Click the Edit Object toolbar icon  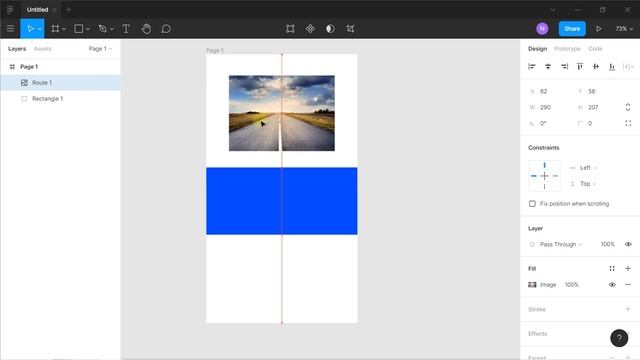290,29
